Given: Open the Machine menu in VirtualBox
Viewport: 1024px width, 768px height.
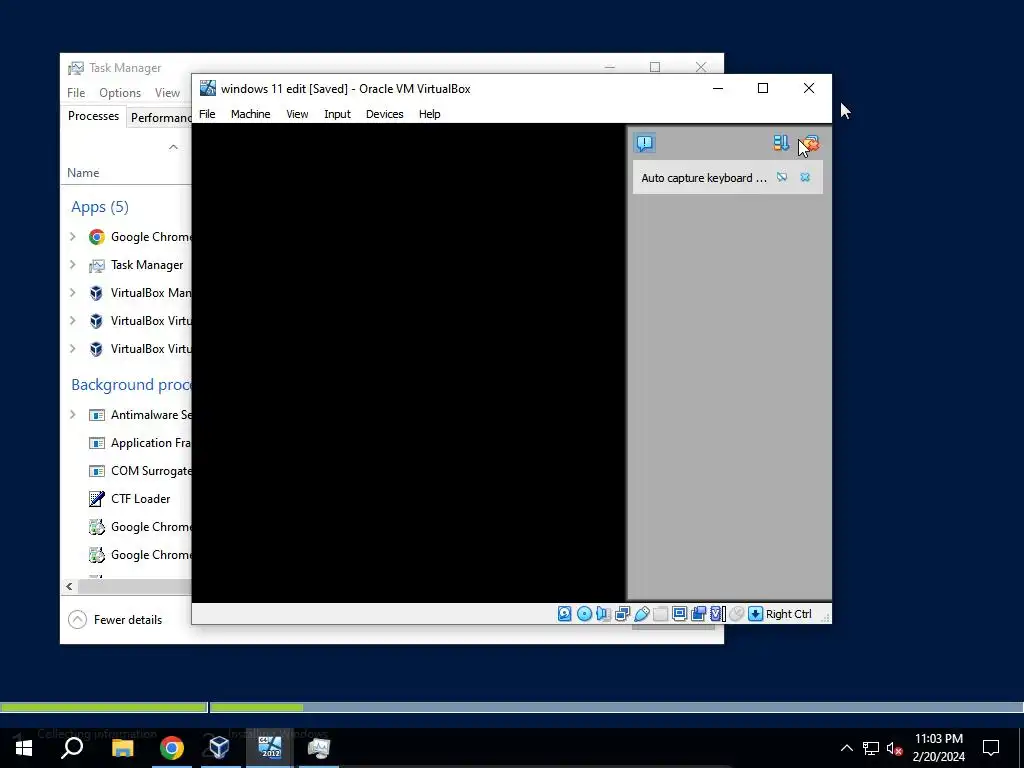Looking at the screenshot, I should click(250, 114).
